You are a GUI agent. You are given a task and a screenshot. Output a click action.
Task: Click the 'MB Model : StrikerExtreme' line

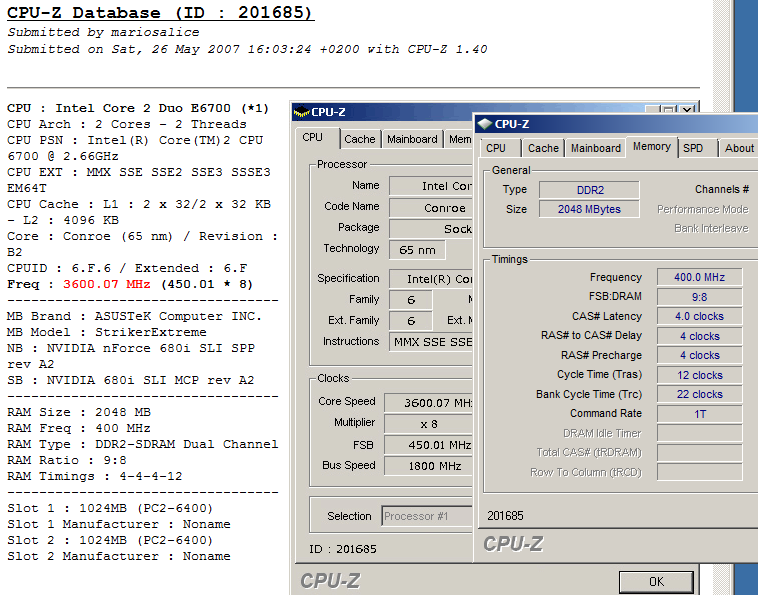tap(106, 333)
